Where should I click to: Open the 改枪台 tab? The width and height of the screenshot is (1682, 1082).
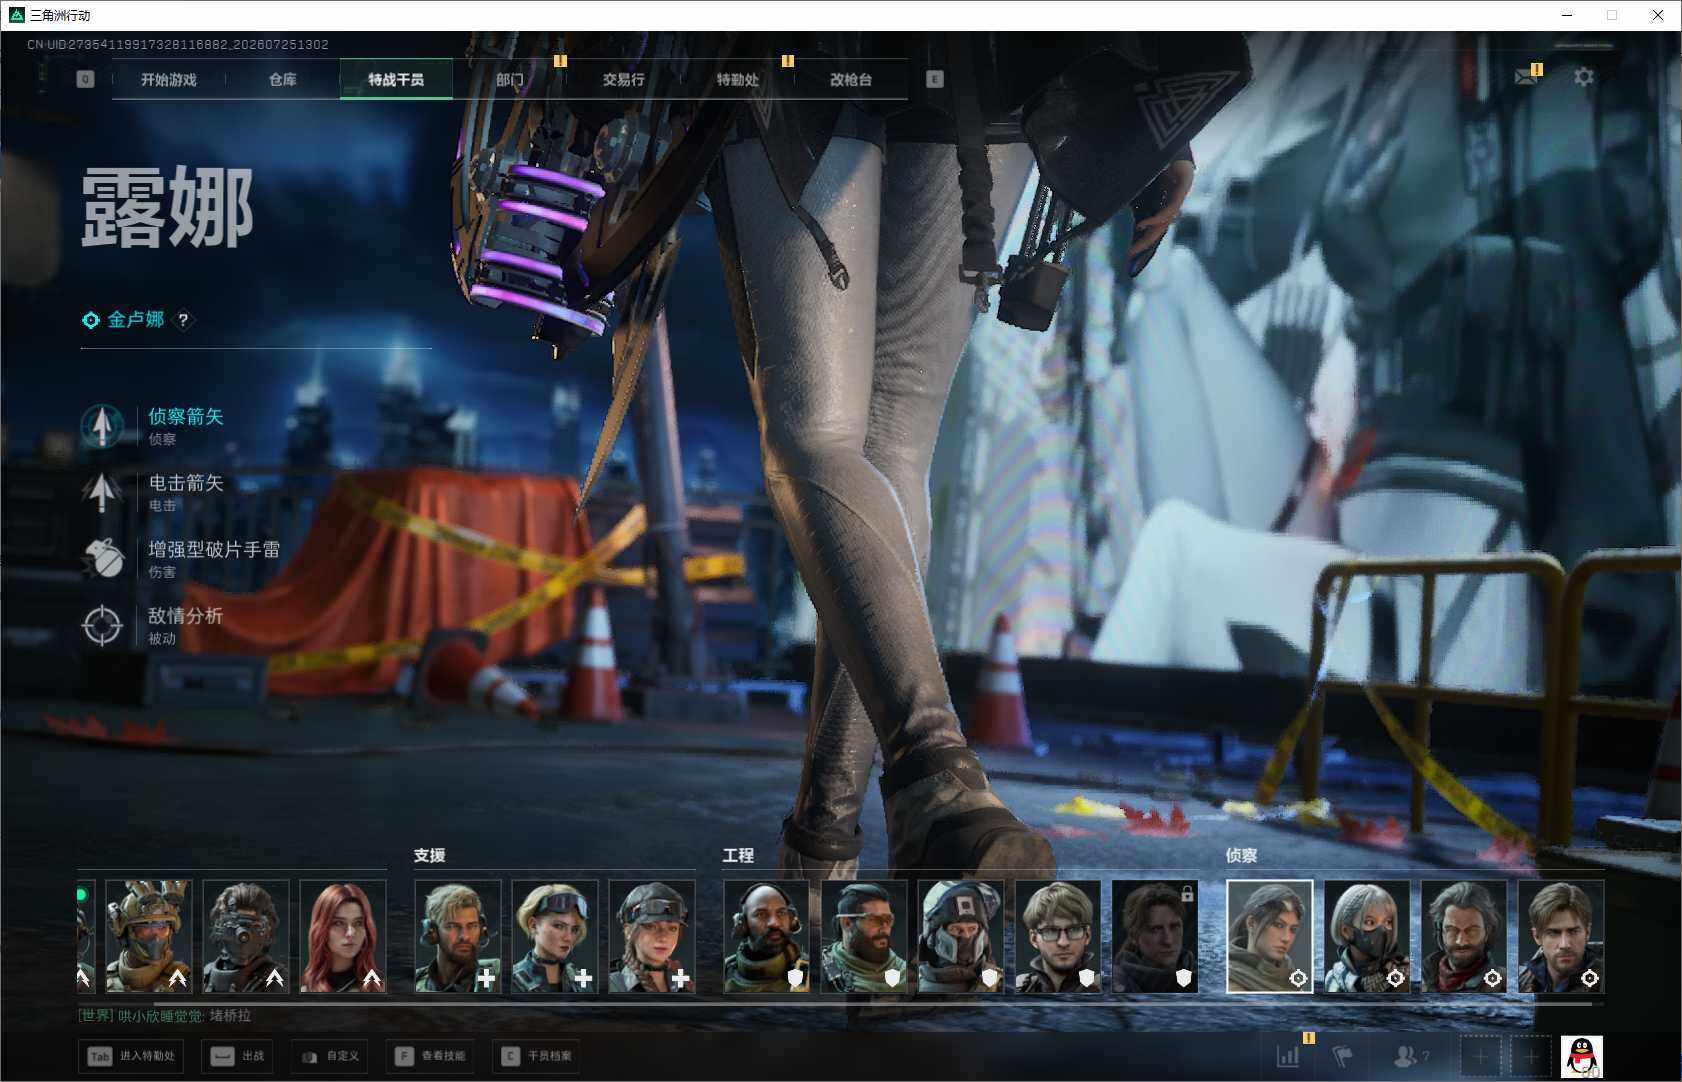tap(851, 79)
